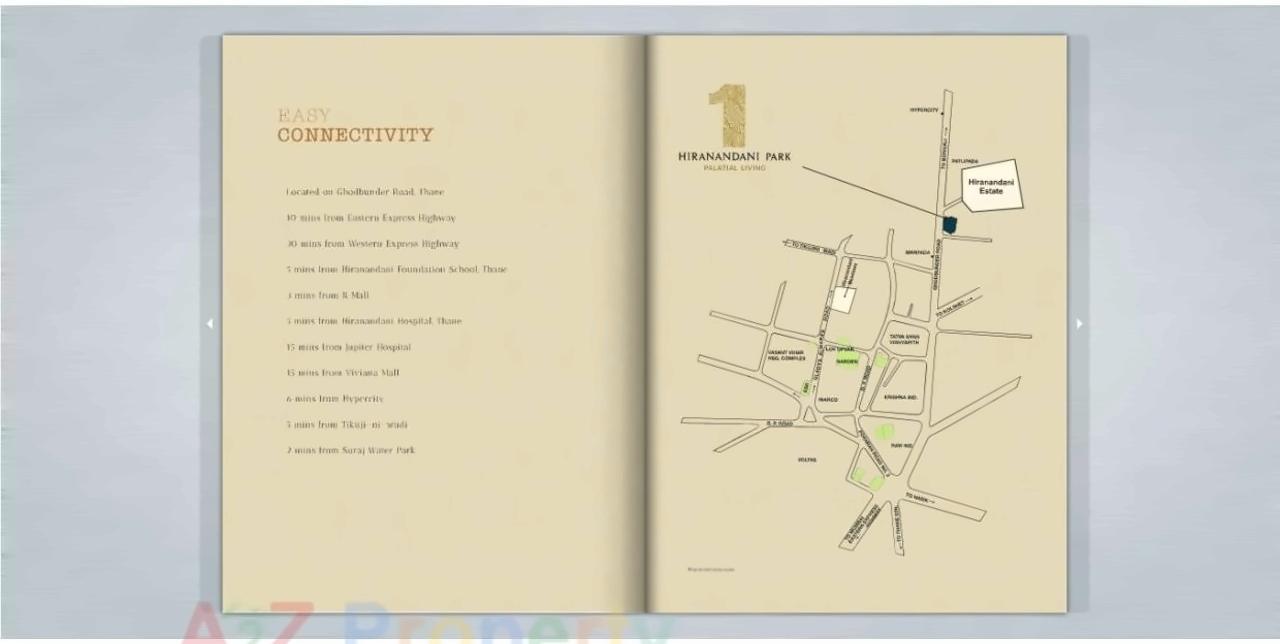Image resolution: width=1280 pixels, height=644 pixels.
Task: Click the green Garden patch on the map
Action: click(848, 361)
